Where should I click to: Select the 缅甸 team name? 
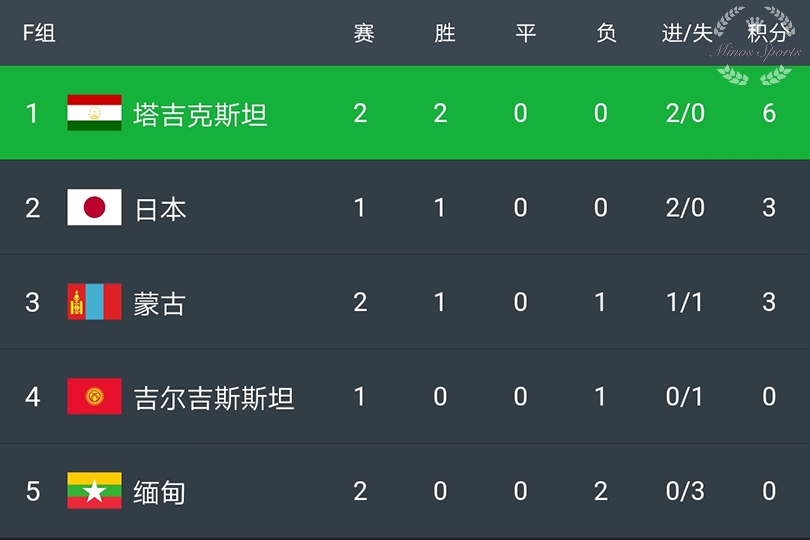[160, 491]
